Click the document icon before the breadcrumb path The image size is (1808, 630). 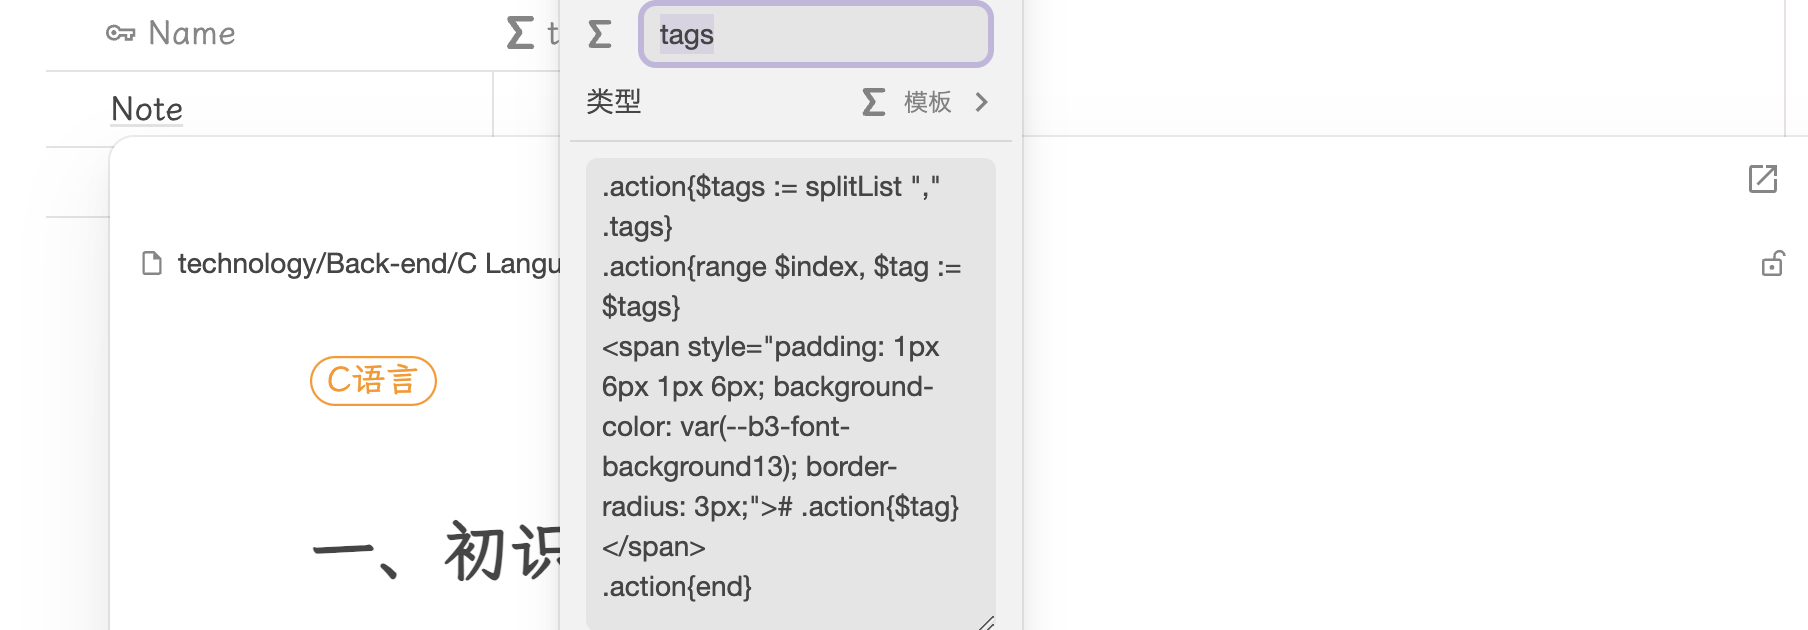(152, 264)
